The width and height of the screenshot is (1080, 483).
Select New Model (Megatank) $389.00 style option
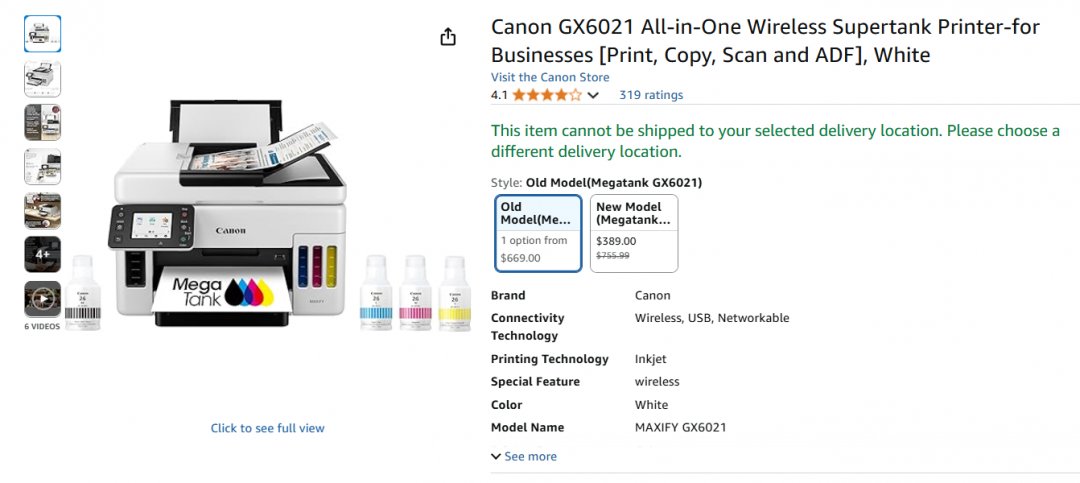(x=634, y=234)
